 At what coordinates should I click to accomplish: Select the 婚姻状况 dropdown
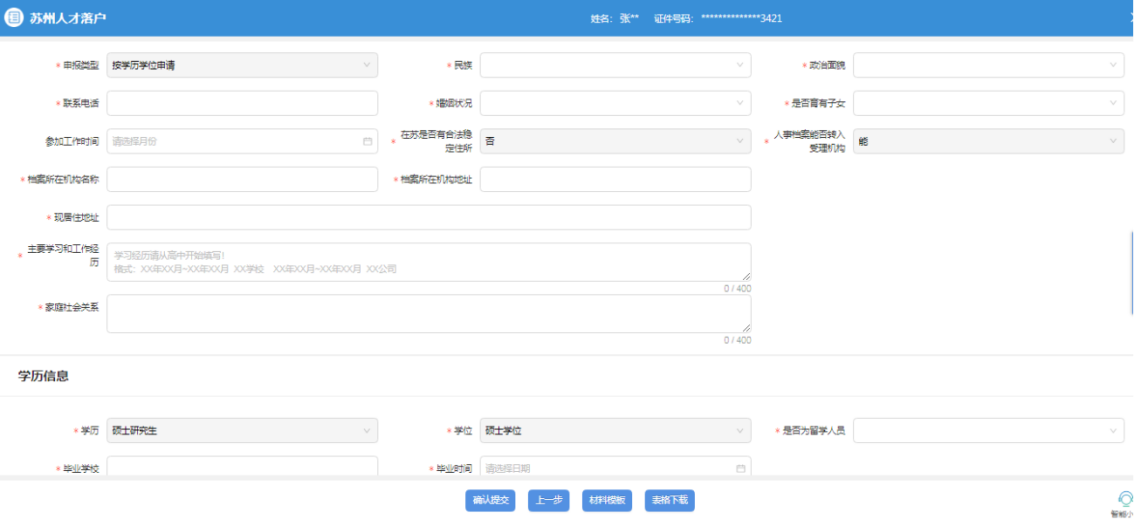615,104
